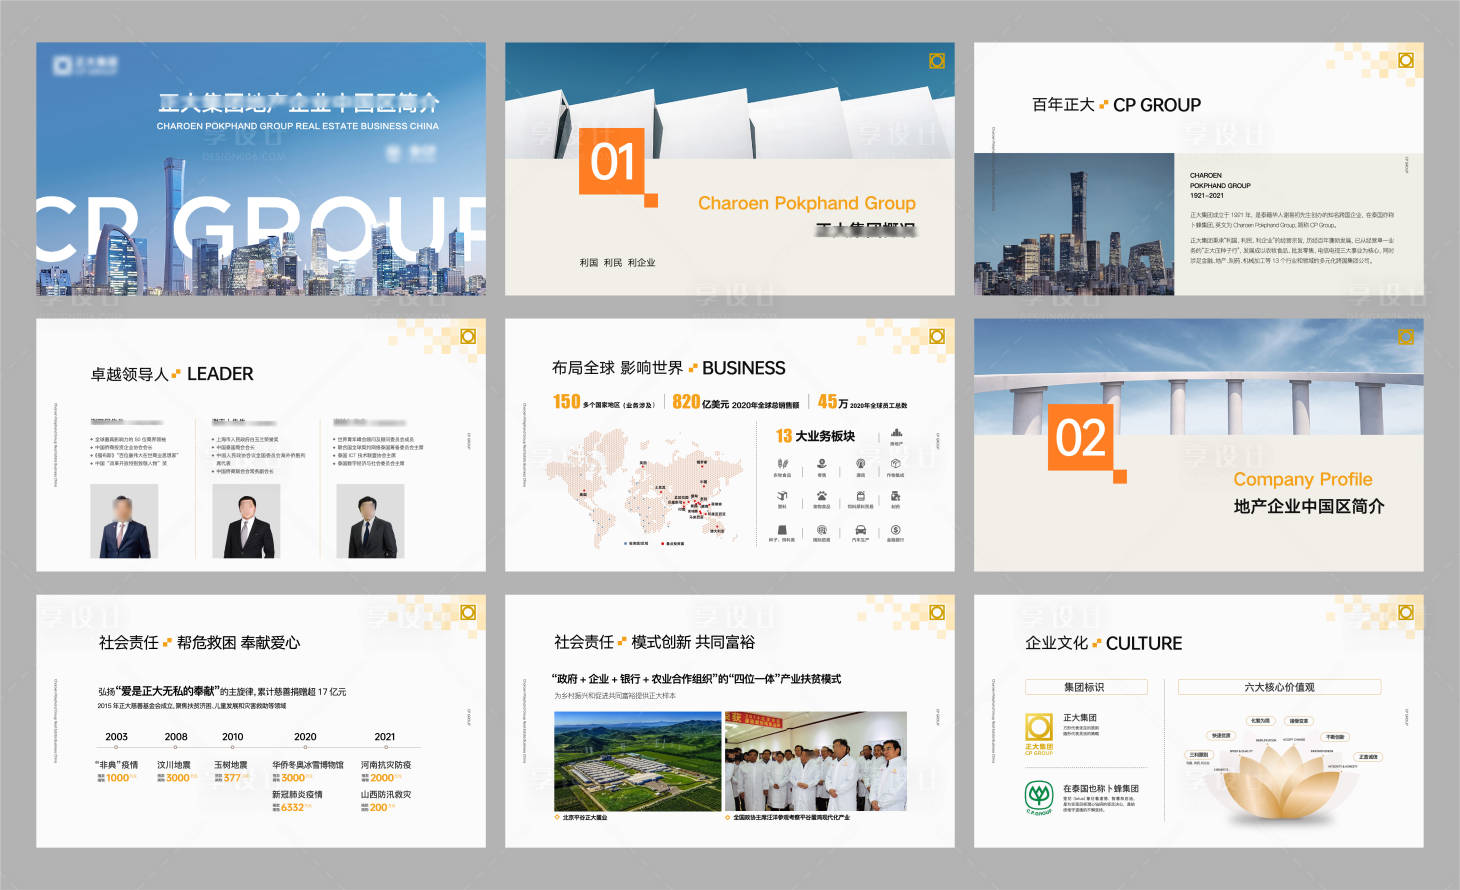Click the '150' countries statistic
The height and width of the screenshot is (890, 1460).
pyautogui.click(x=604, y=402)
